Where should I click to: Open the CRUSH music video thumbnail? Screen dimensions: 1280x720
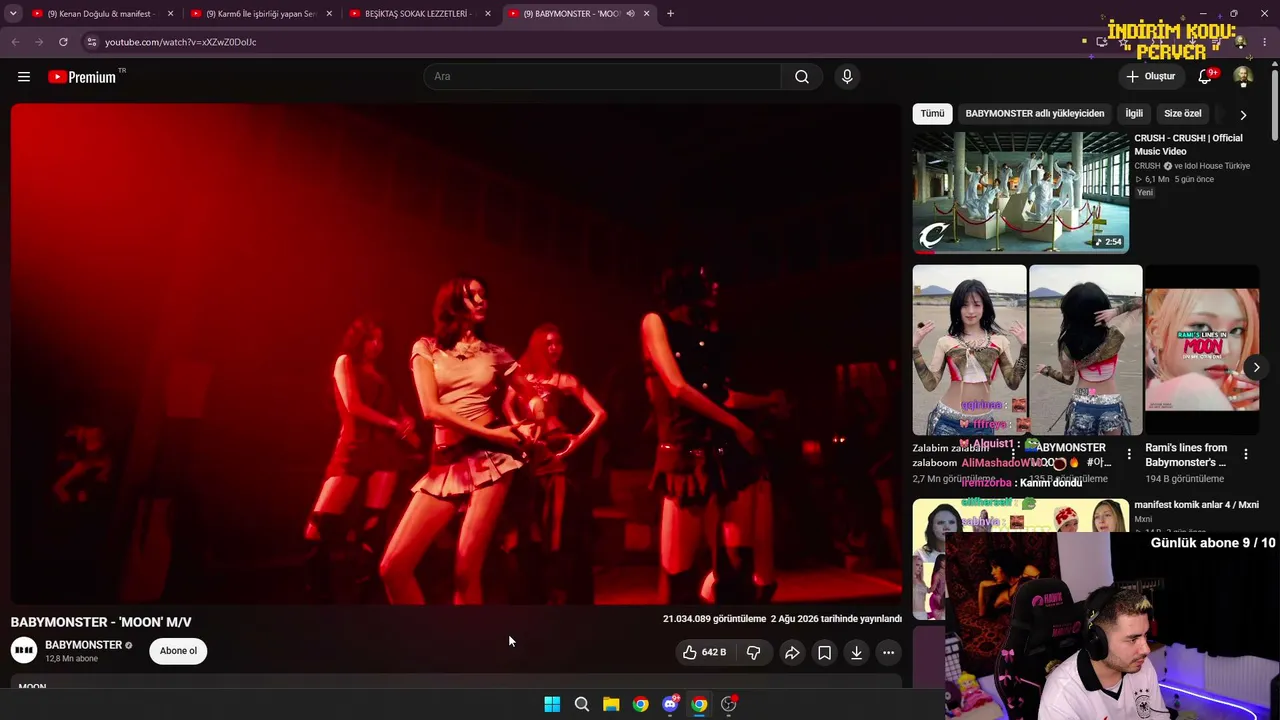pyautogui.click(x=1021, y=193)
